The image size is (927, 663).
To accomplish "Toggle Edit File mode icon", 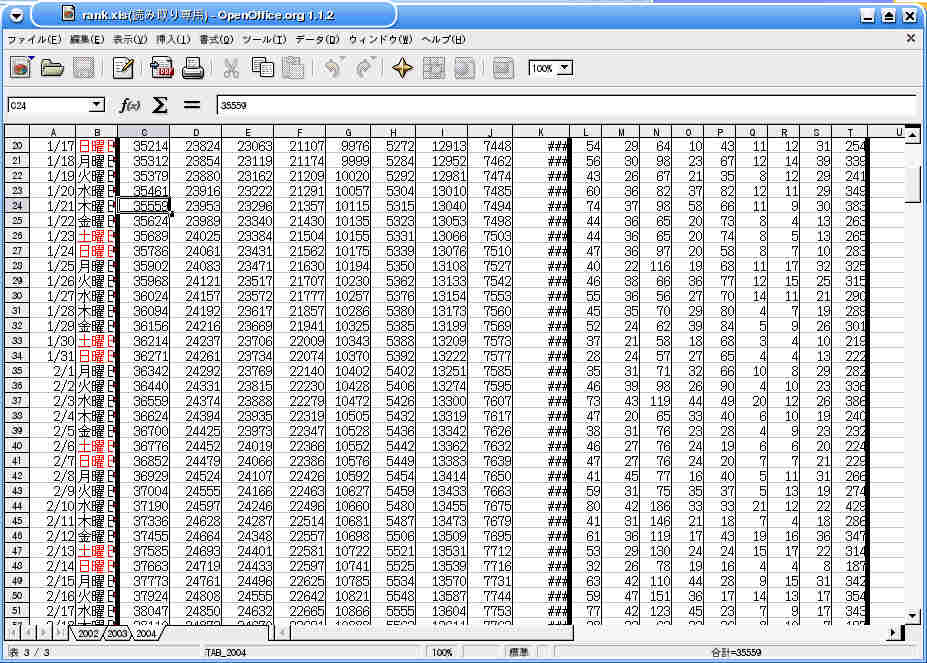I will [x=123, y=68].
